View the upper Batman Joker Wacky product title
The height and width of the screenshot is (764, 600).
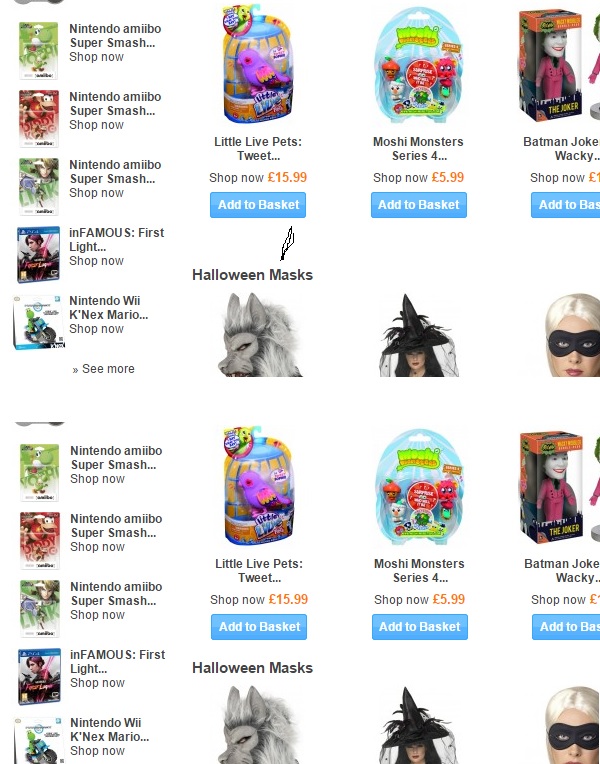(x=561, y=149)
